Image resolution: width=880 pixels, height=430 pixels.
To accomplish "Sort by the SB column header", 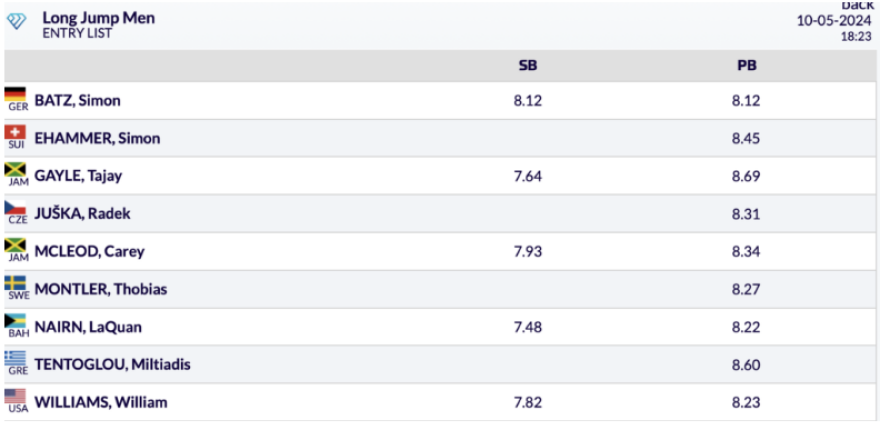I will (528, 66).
